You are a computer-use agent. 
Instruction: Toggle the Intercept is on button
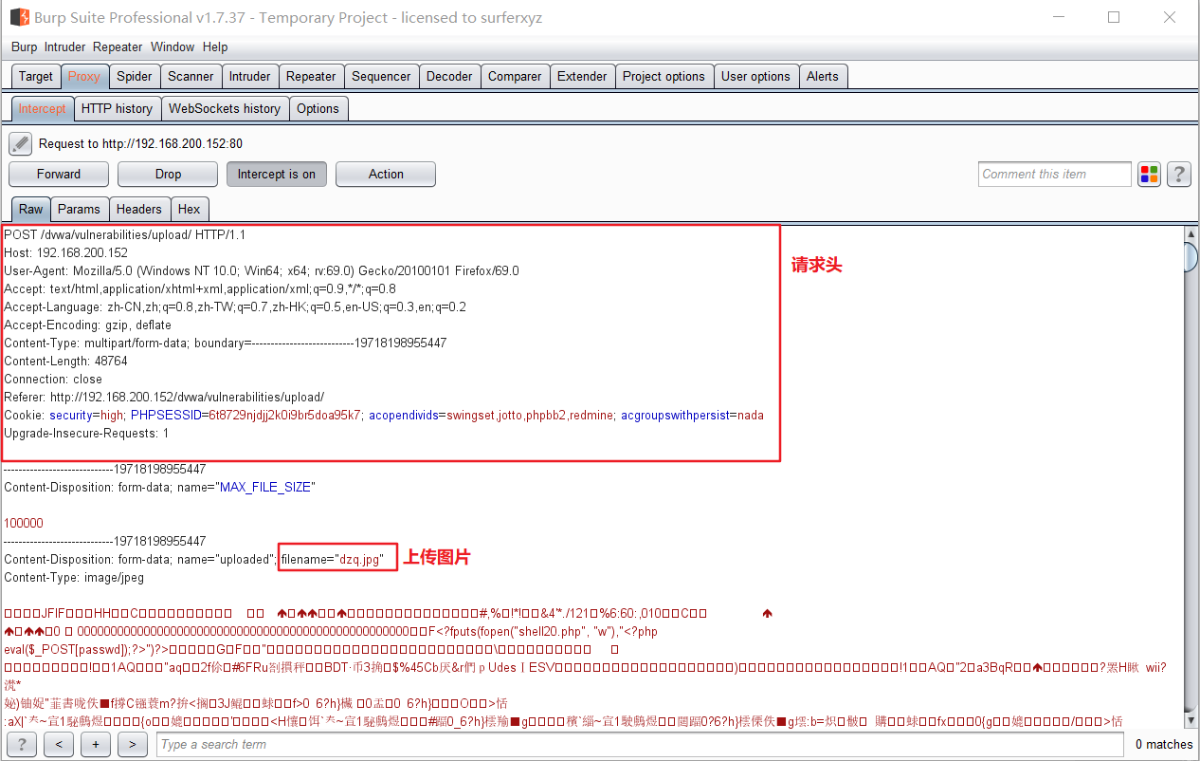[277, 174]
